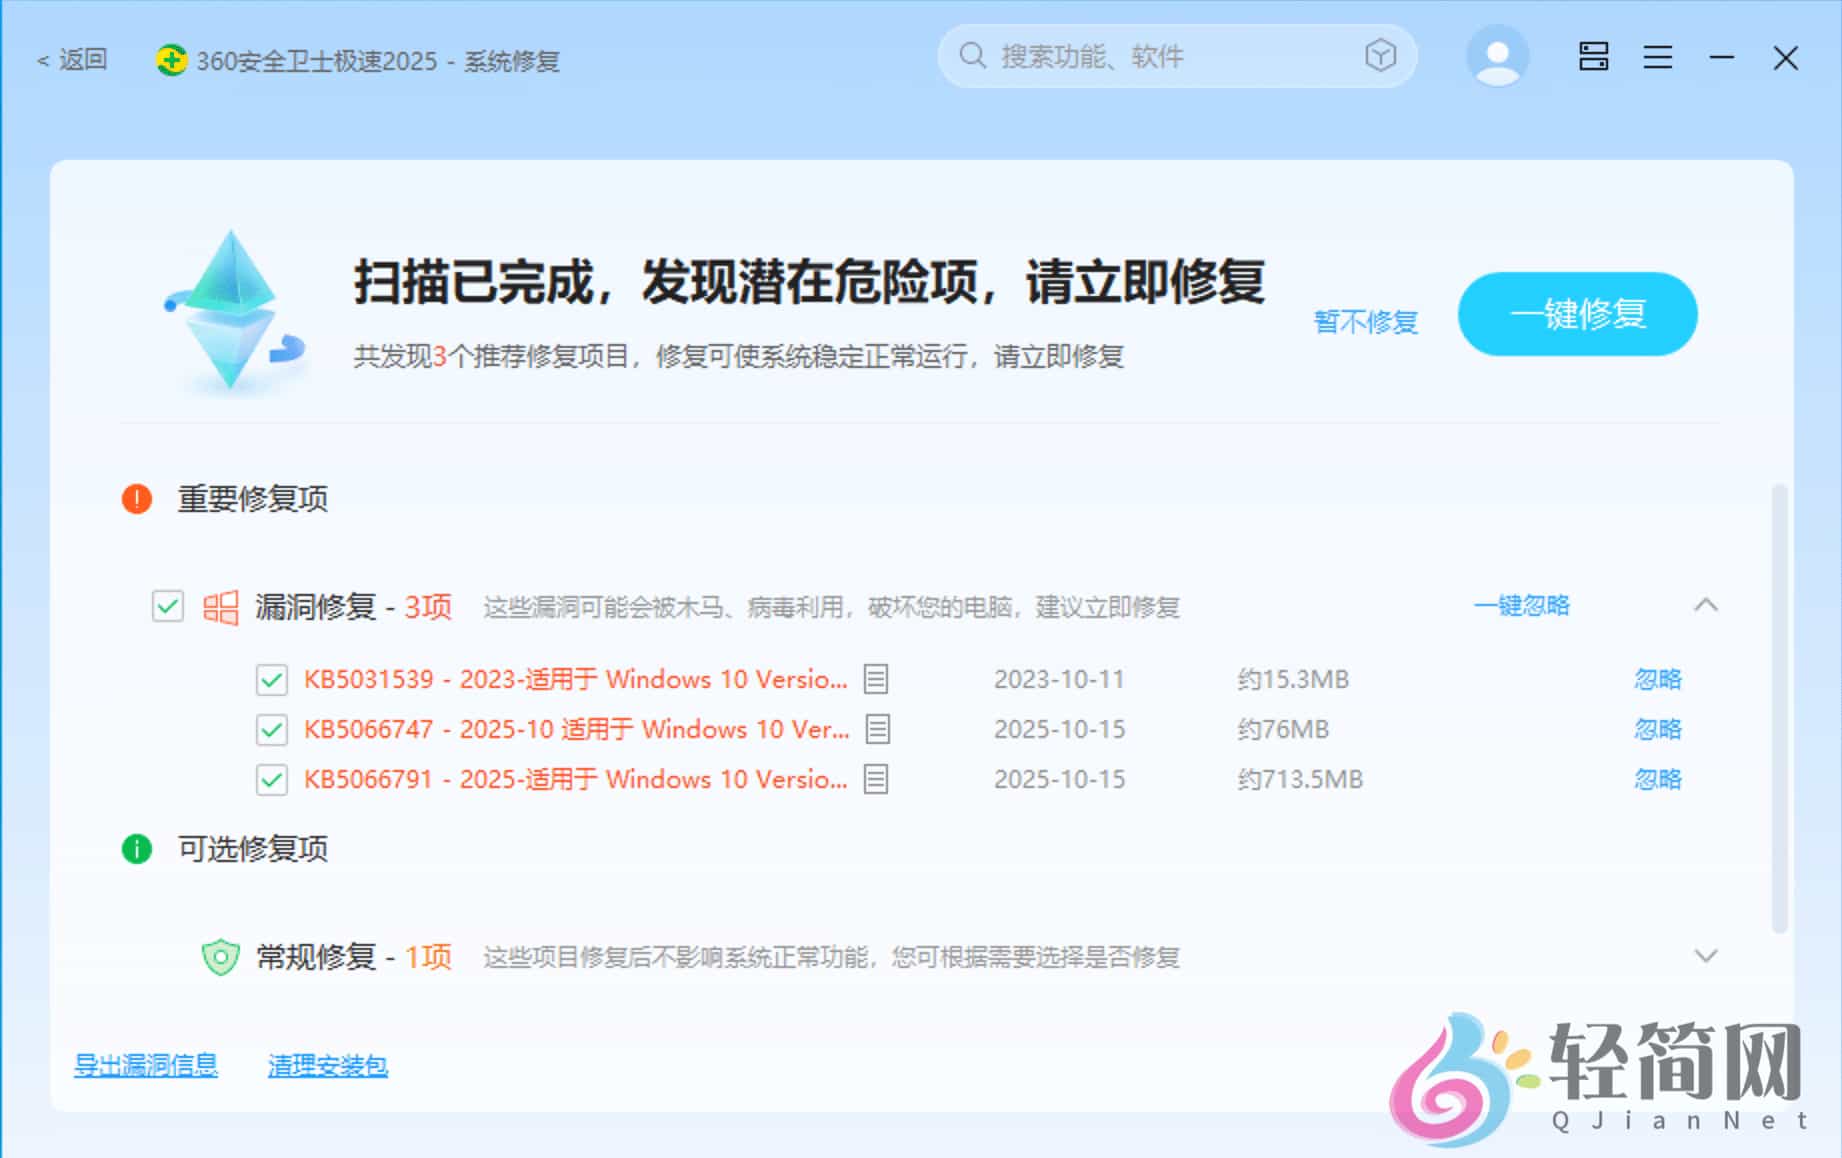Click the user avatar icon
The height and width of the screenshot is (1158, 1842).
[x=1496, y=57]
